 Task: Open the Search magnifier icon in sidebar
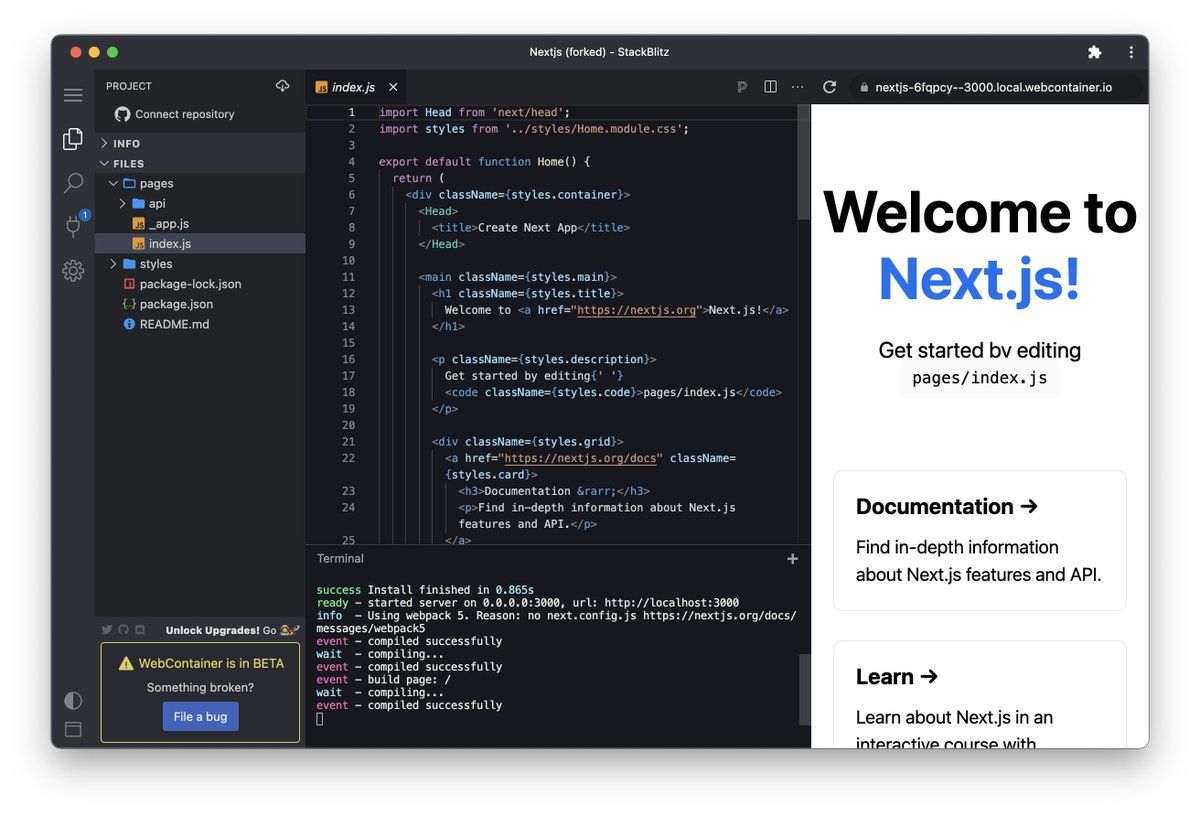[73, 183]
